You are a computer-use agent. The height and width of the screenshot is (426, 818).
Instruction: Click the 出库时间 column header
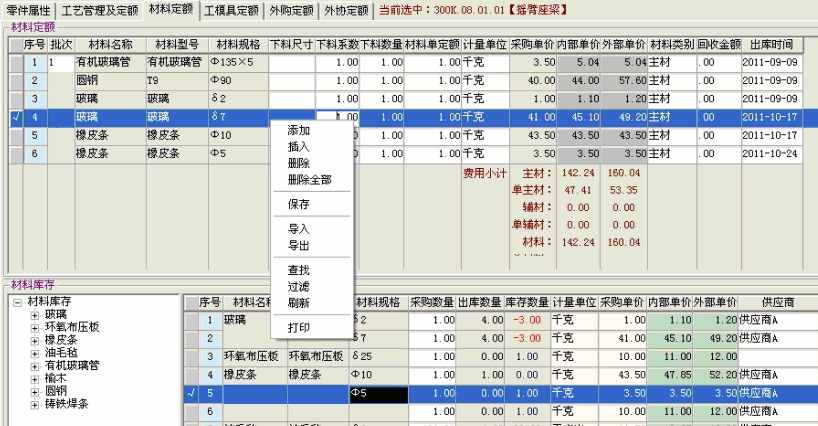(772, 45)
